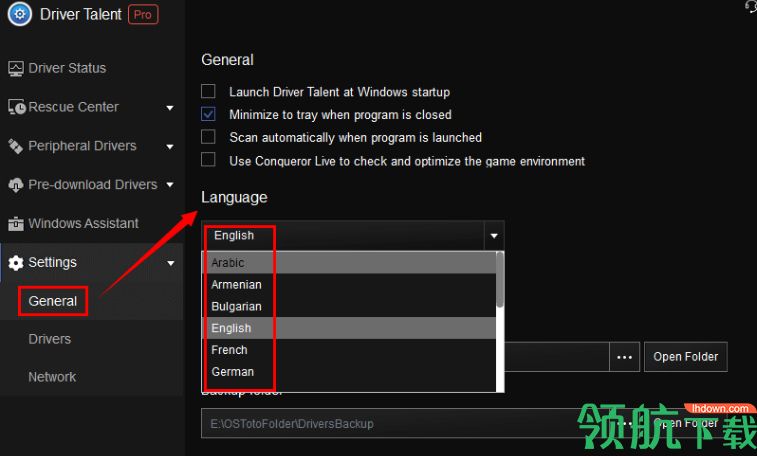Image resolution: width=757 pixels, height=456 pixels.
Task: Click the browse ellipsis button beside Open Folder
Action: [x=624, y=357]
